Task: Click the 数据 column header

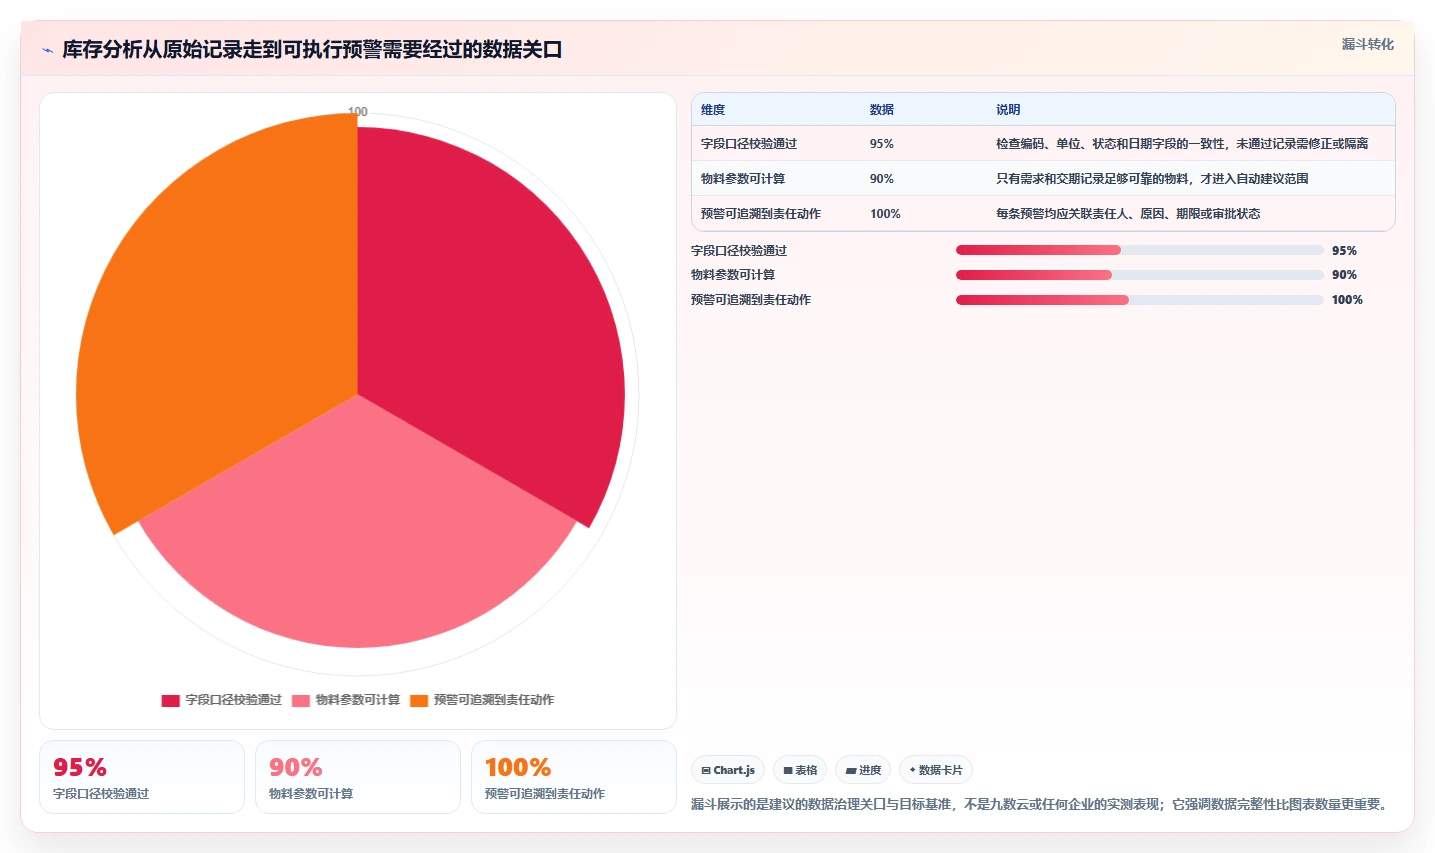Action: pyautogui.click(x=882, y=110)
